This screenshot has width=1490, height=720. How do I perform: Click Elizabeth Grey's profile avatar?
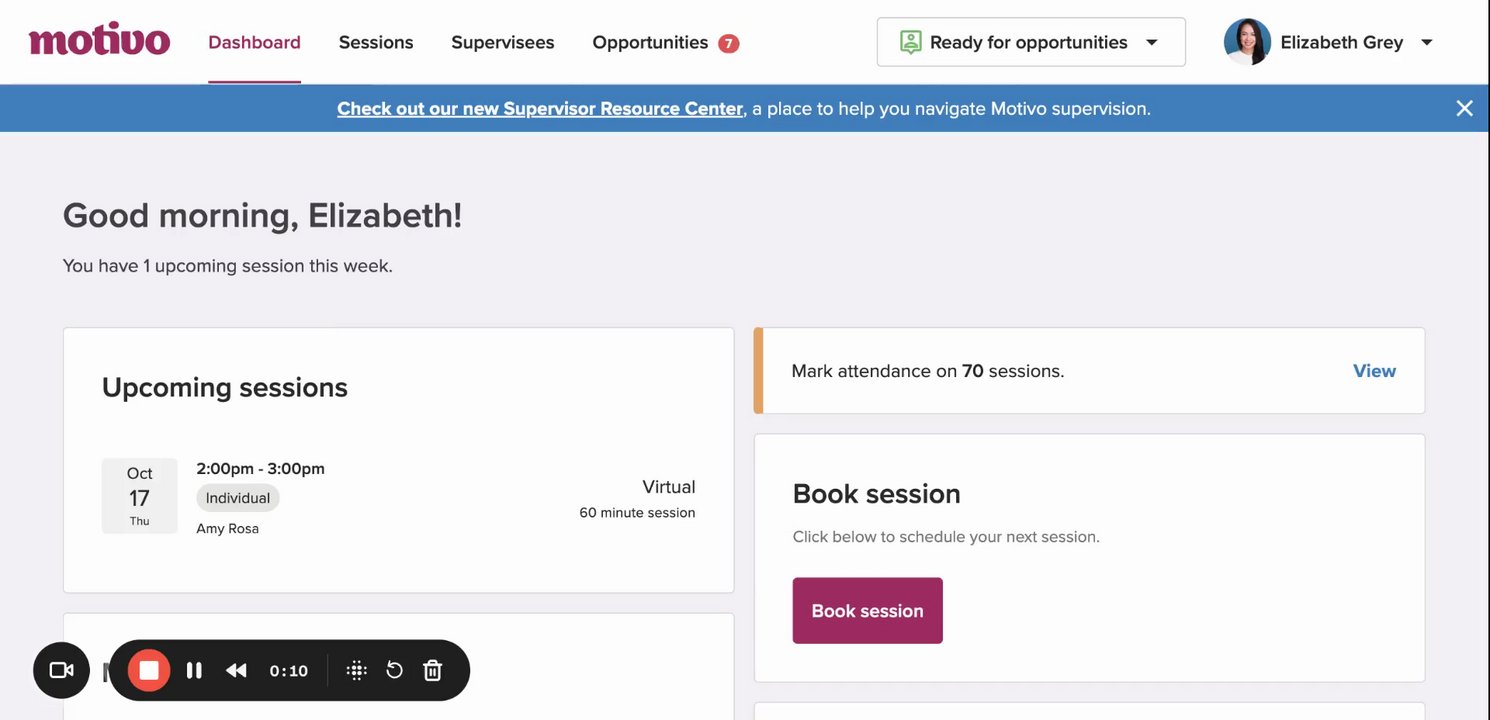[x=1247, y=42]
